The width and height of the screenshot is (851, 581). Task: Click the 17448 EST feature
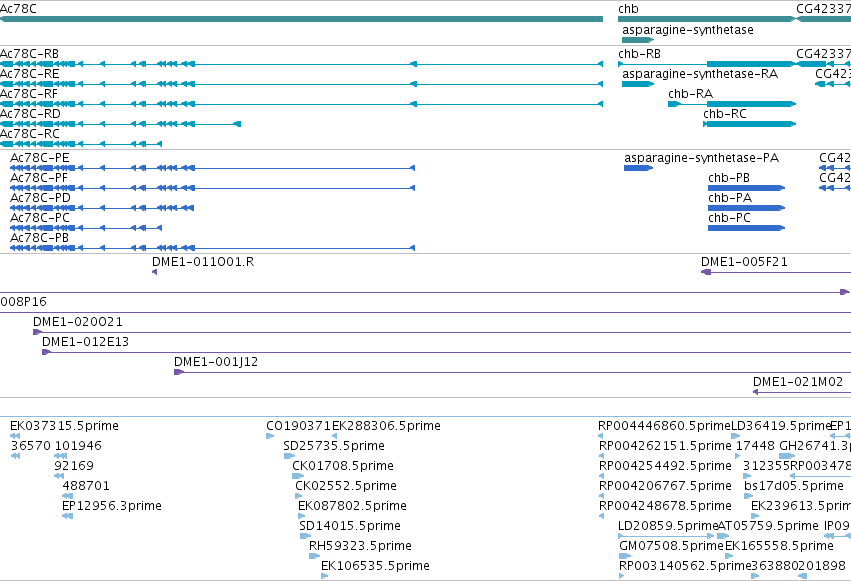coord(739,456)
